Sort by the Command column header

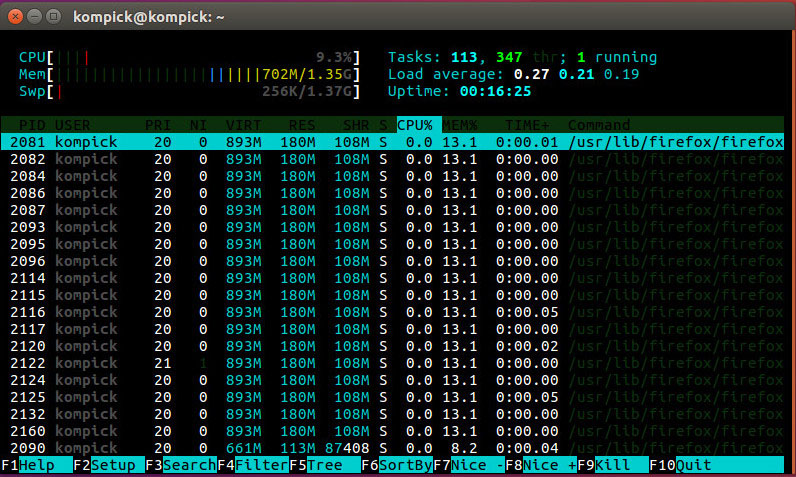[x=599, y=125]
